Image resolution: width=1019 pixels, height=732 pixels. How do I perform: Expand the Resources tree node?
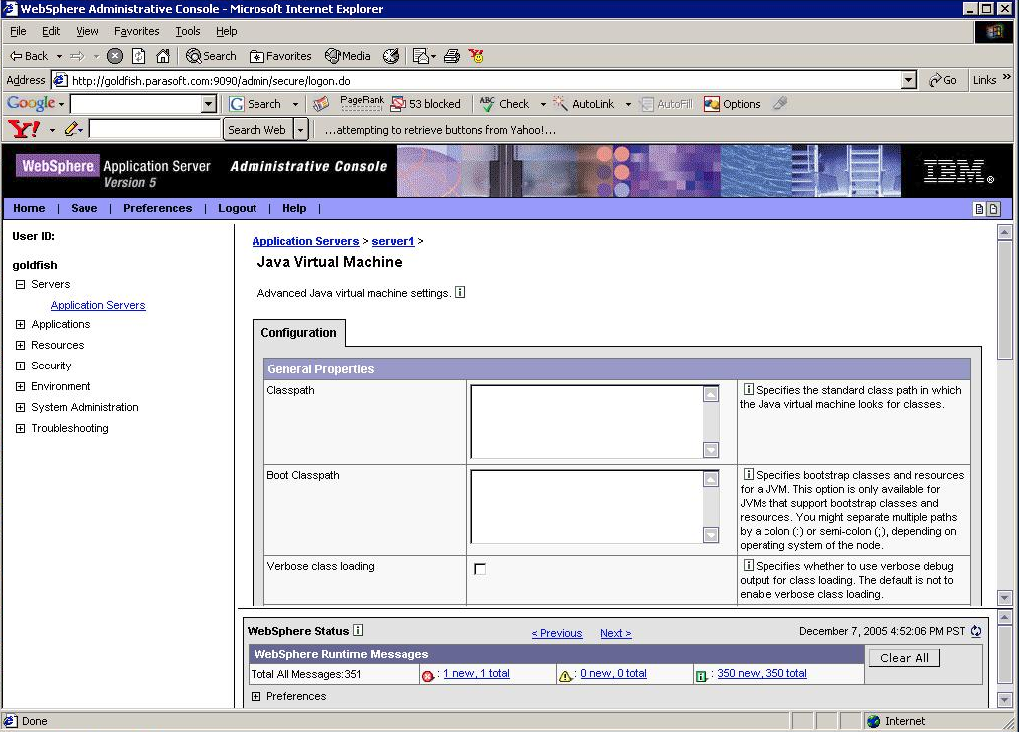click(20, 345)
